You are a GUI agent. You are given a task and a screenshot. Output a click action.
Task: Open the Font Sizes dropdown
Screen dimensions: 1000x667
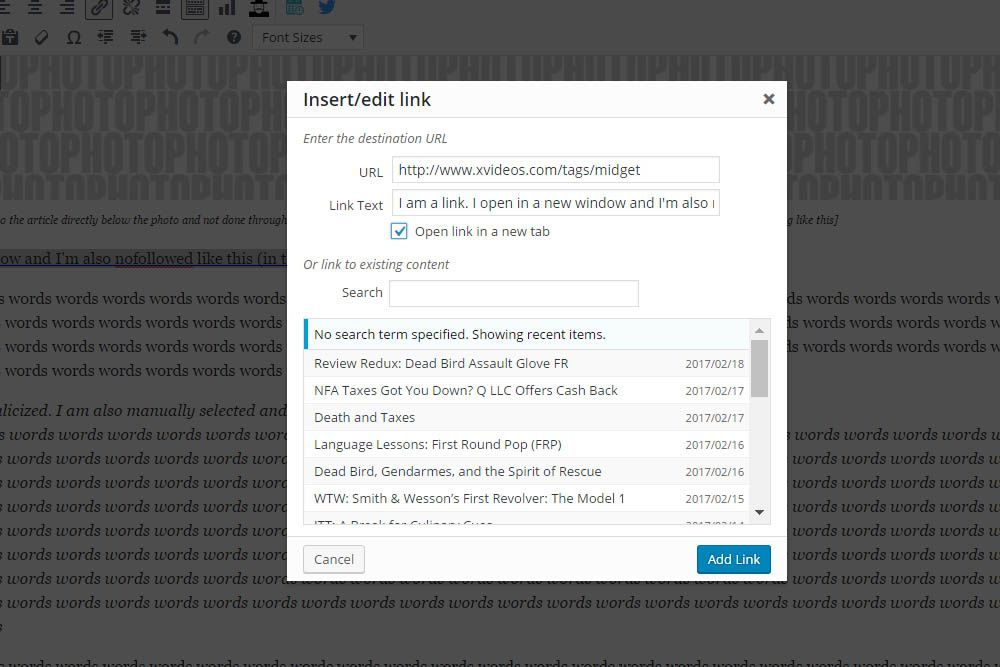(309, 38)
